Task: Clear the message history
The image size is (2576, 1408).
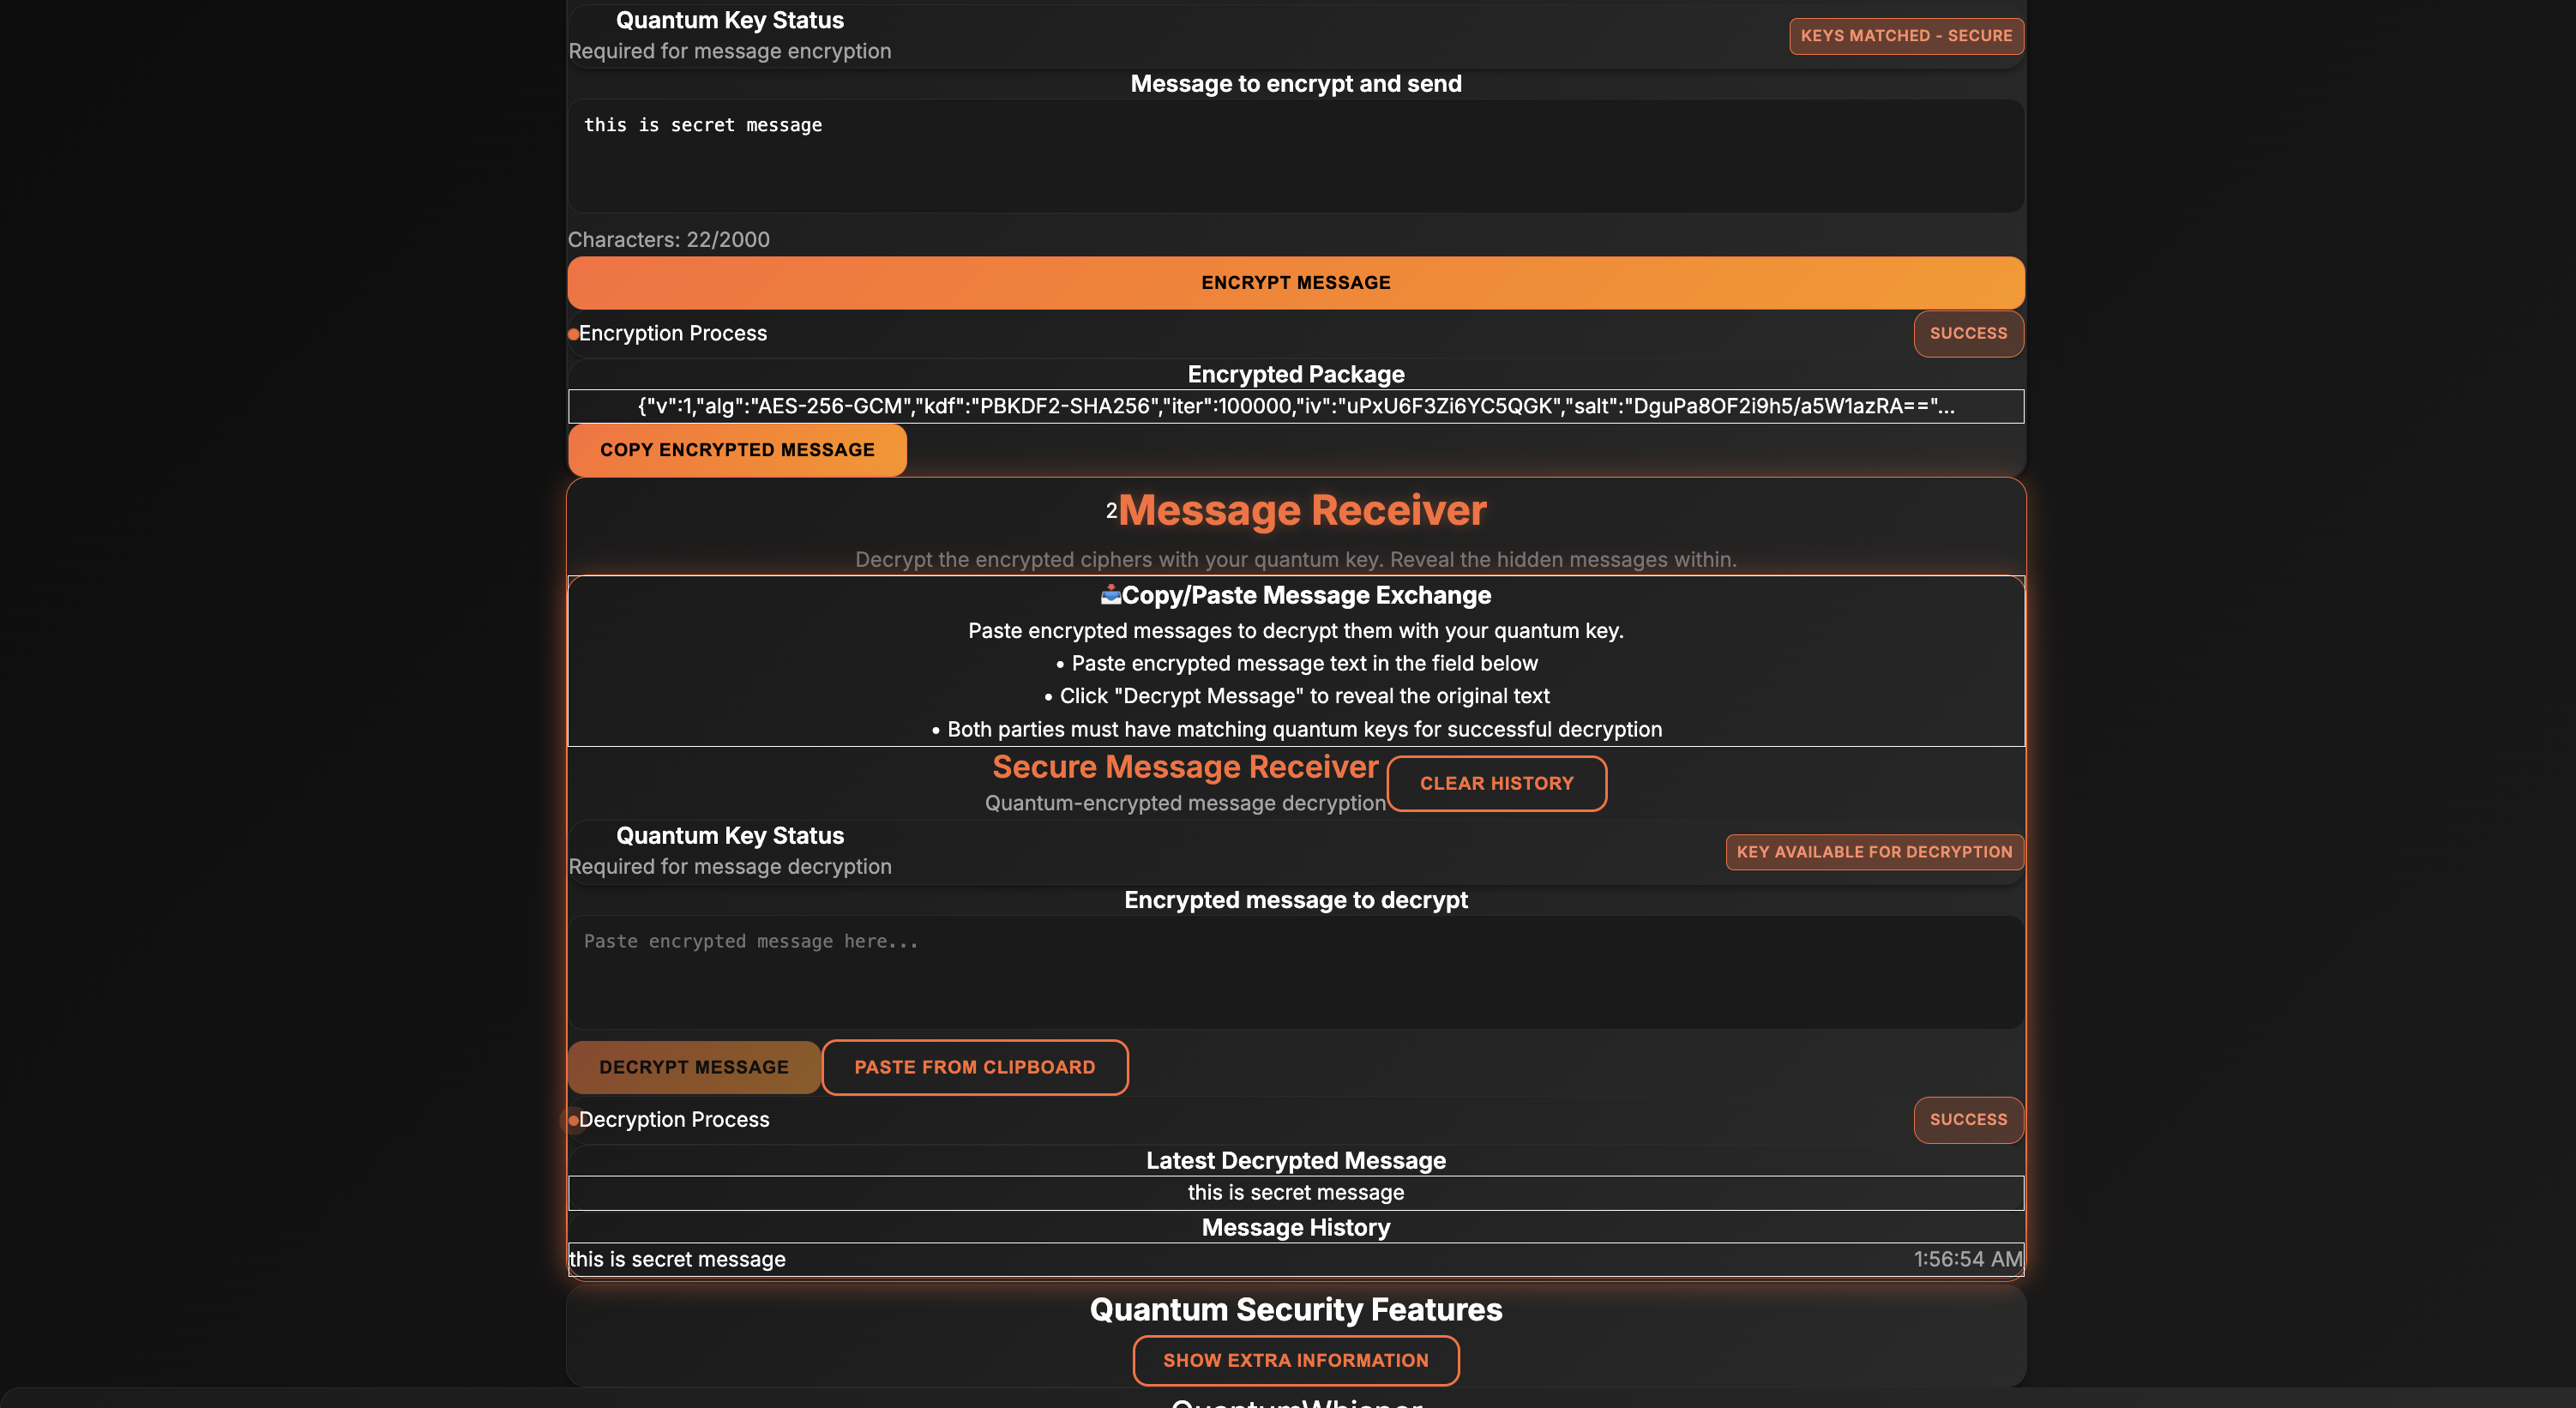Action: [1496, 783]
